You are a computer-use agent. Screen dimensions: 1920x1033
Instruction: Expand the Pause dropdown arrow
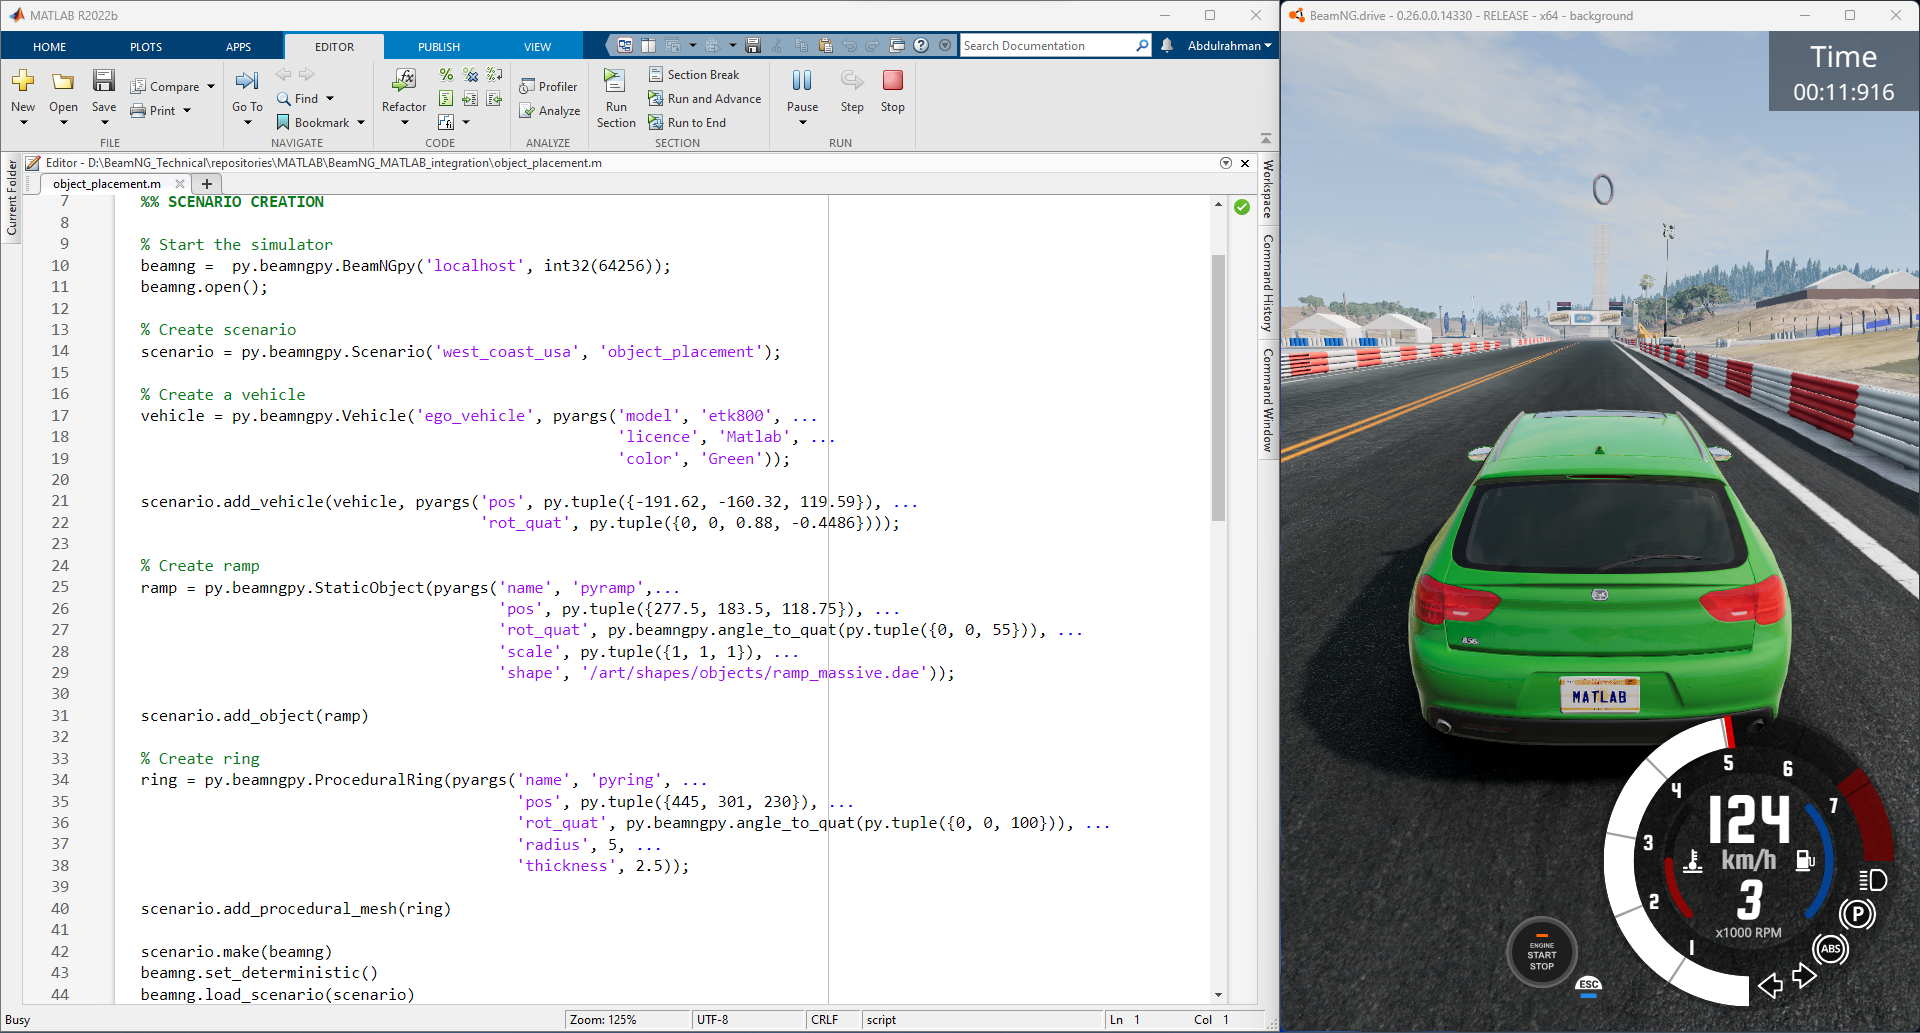[802, 123]
